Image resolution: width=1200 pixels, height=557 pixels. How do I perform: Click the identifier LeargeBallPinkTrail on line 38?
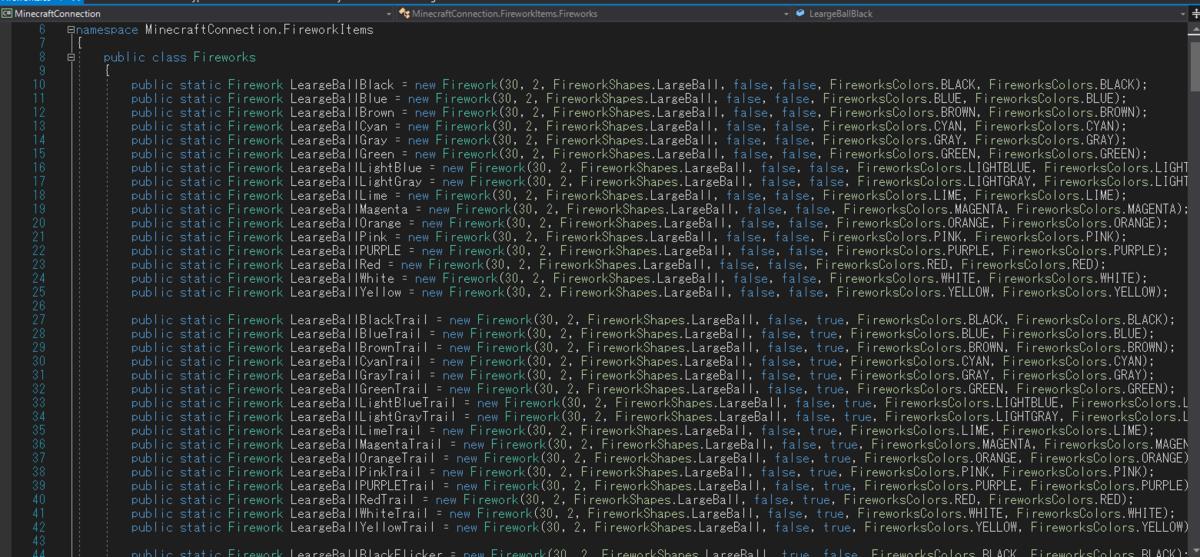[x=356, y=472]
